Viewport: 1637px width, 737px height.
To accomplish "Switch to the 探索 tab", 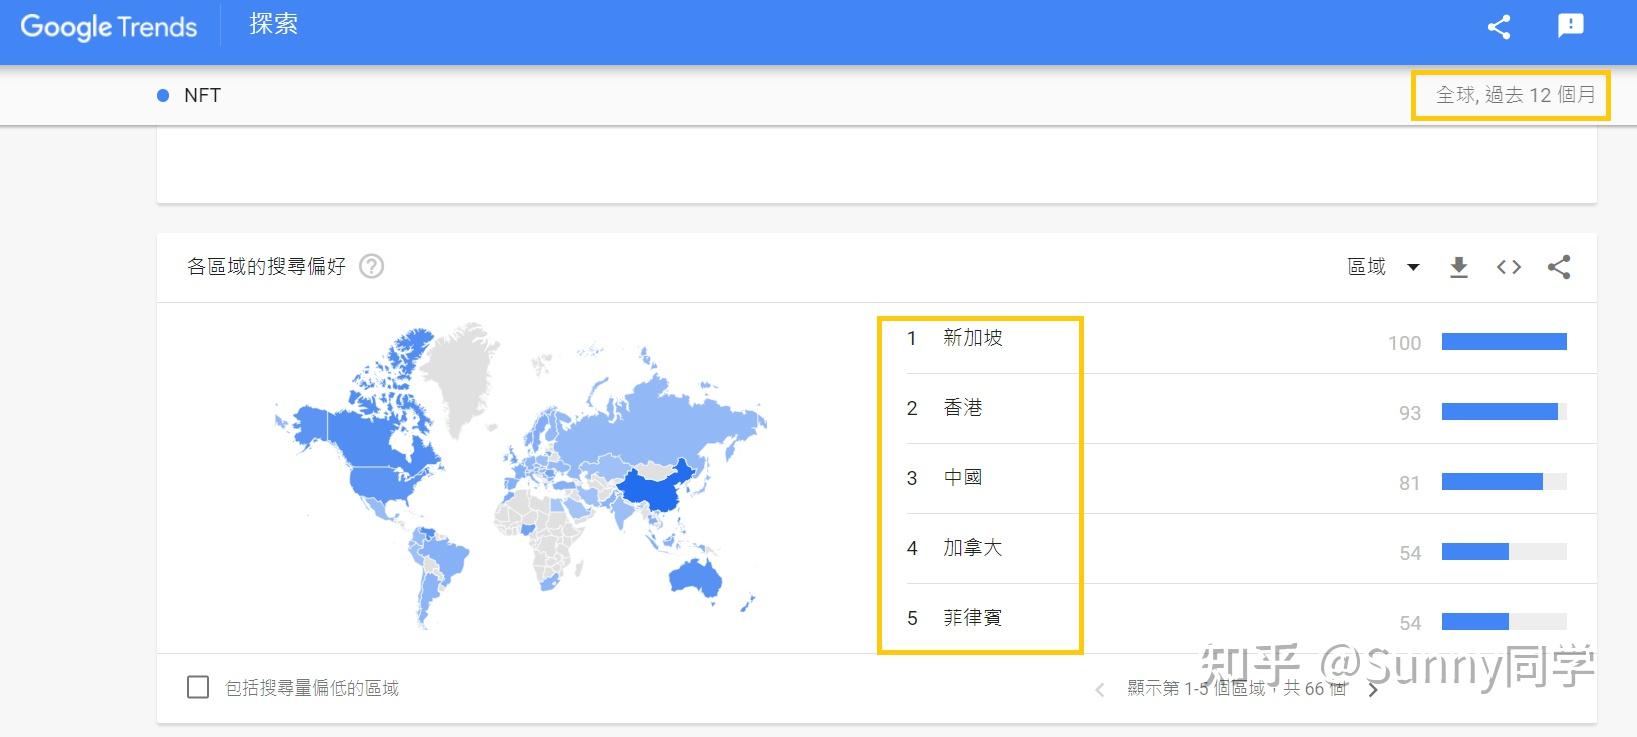I will click(273, 25).
